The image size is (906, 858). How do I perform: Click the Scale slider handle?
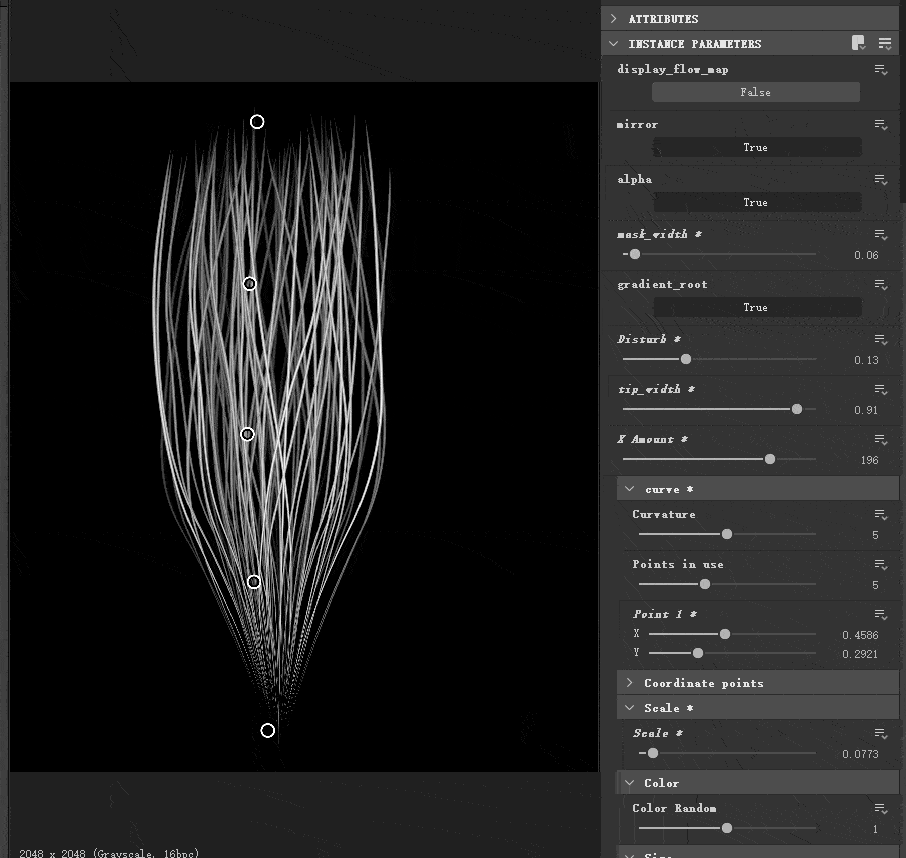[x=653, y=753]
